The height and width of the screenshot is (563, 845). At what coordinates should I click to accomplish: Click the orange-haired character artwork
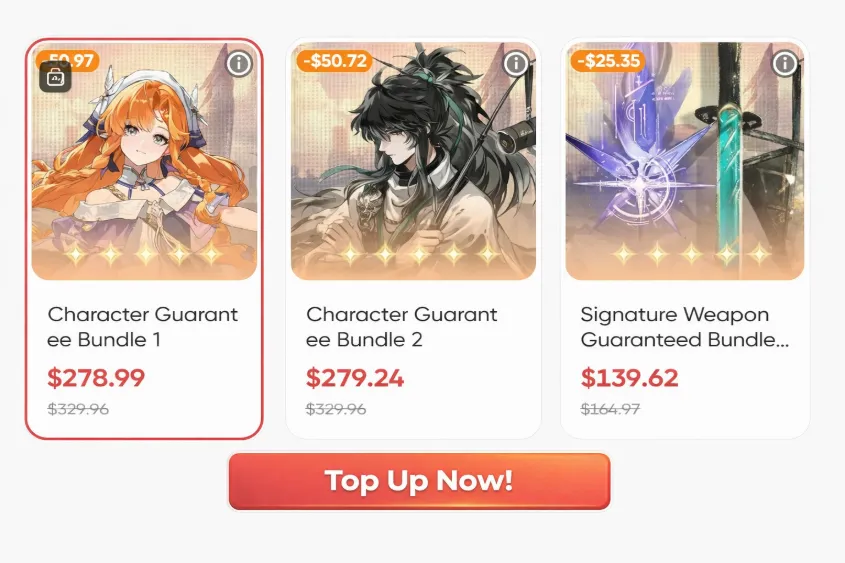click(144, 161)
